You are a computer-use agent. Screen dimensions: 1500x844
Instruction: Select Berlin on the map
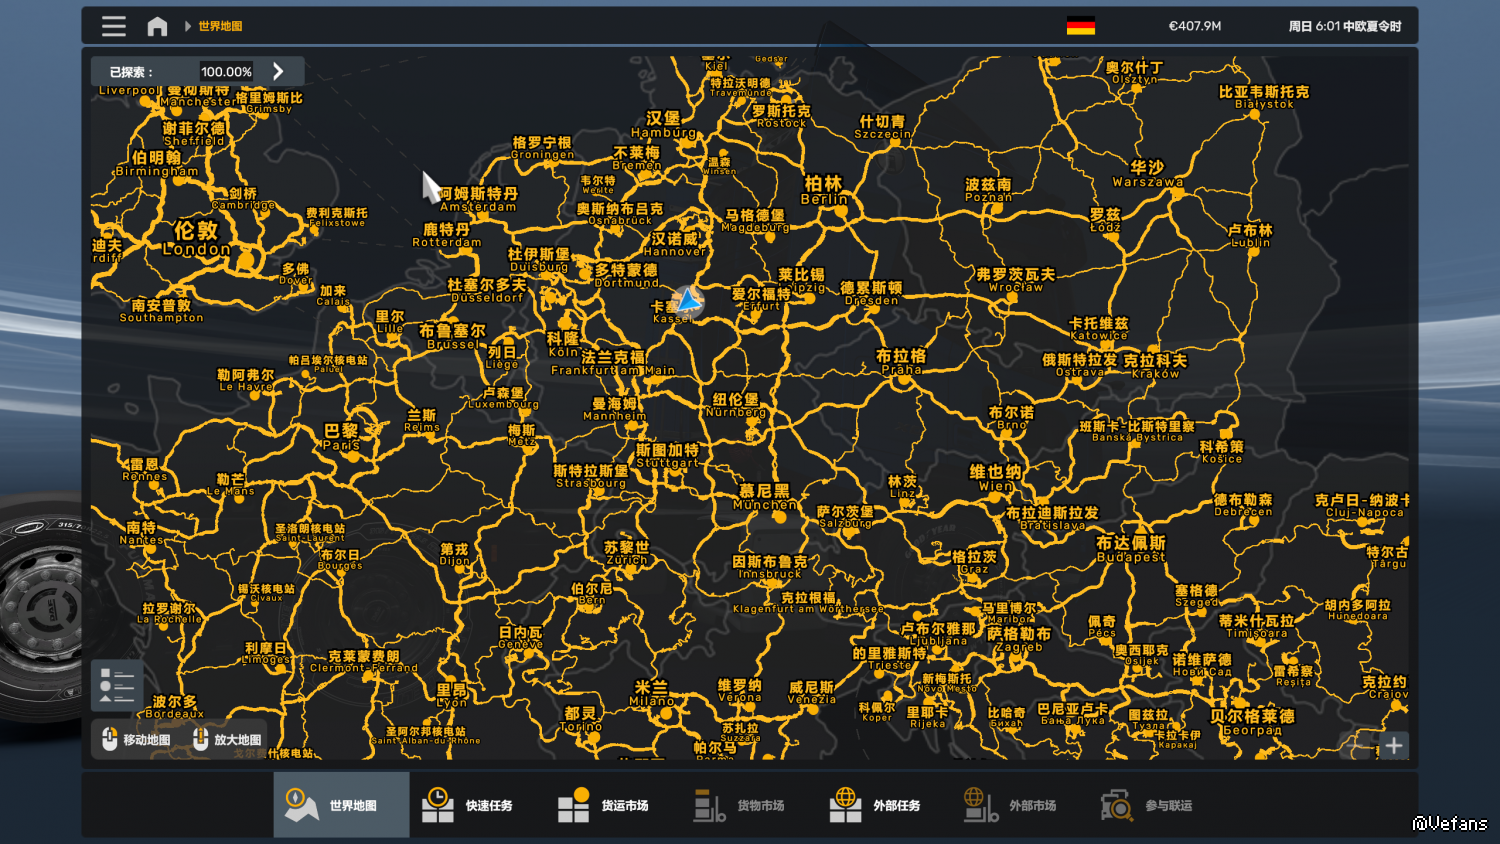[x=825, y=190]
